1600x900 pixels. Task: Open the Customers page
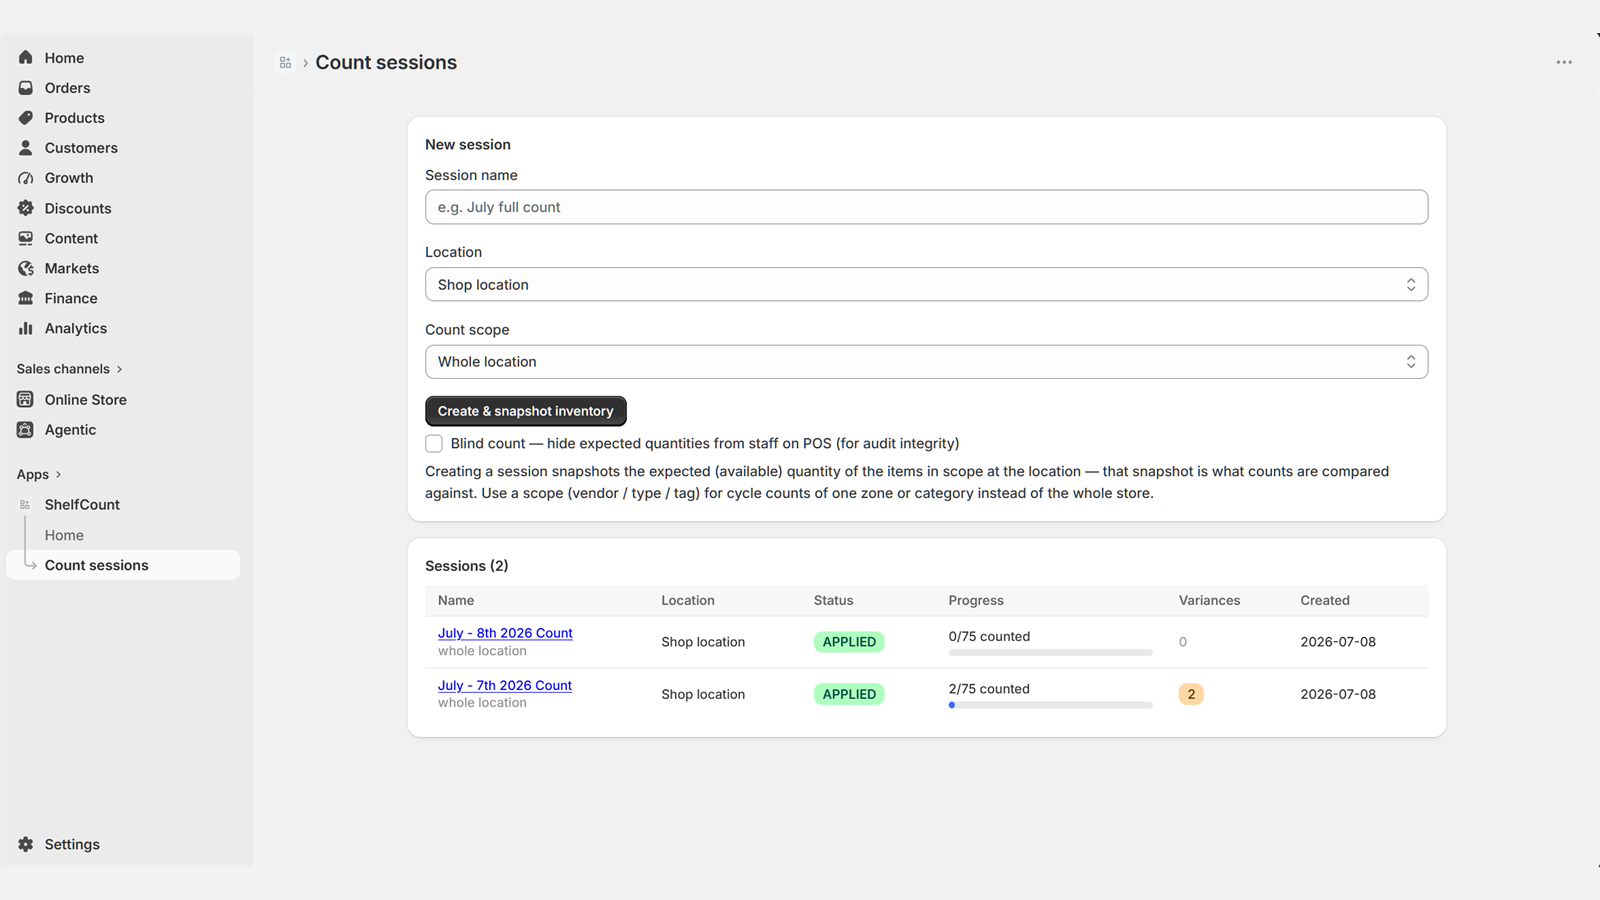[81, 148]
